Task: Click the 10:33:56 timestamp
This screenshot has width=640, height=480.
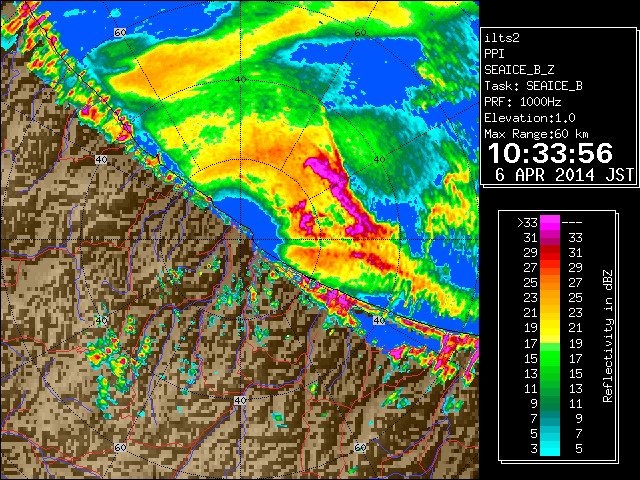Action: pos(550,153)
